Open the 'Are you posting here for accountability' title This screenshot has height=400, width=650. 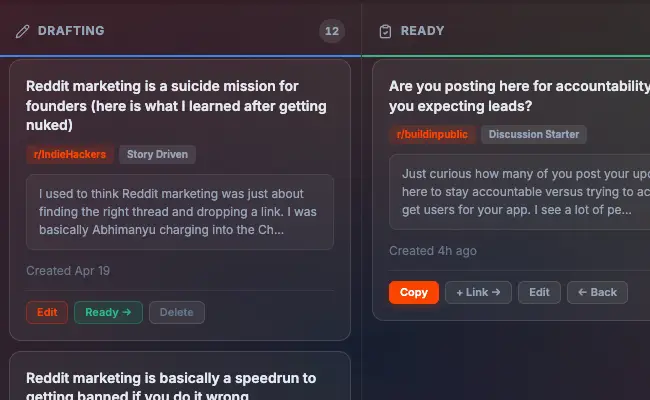519,96
